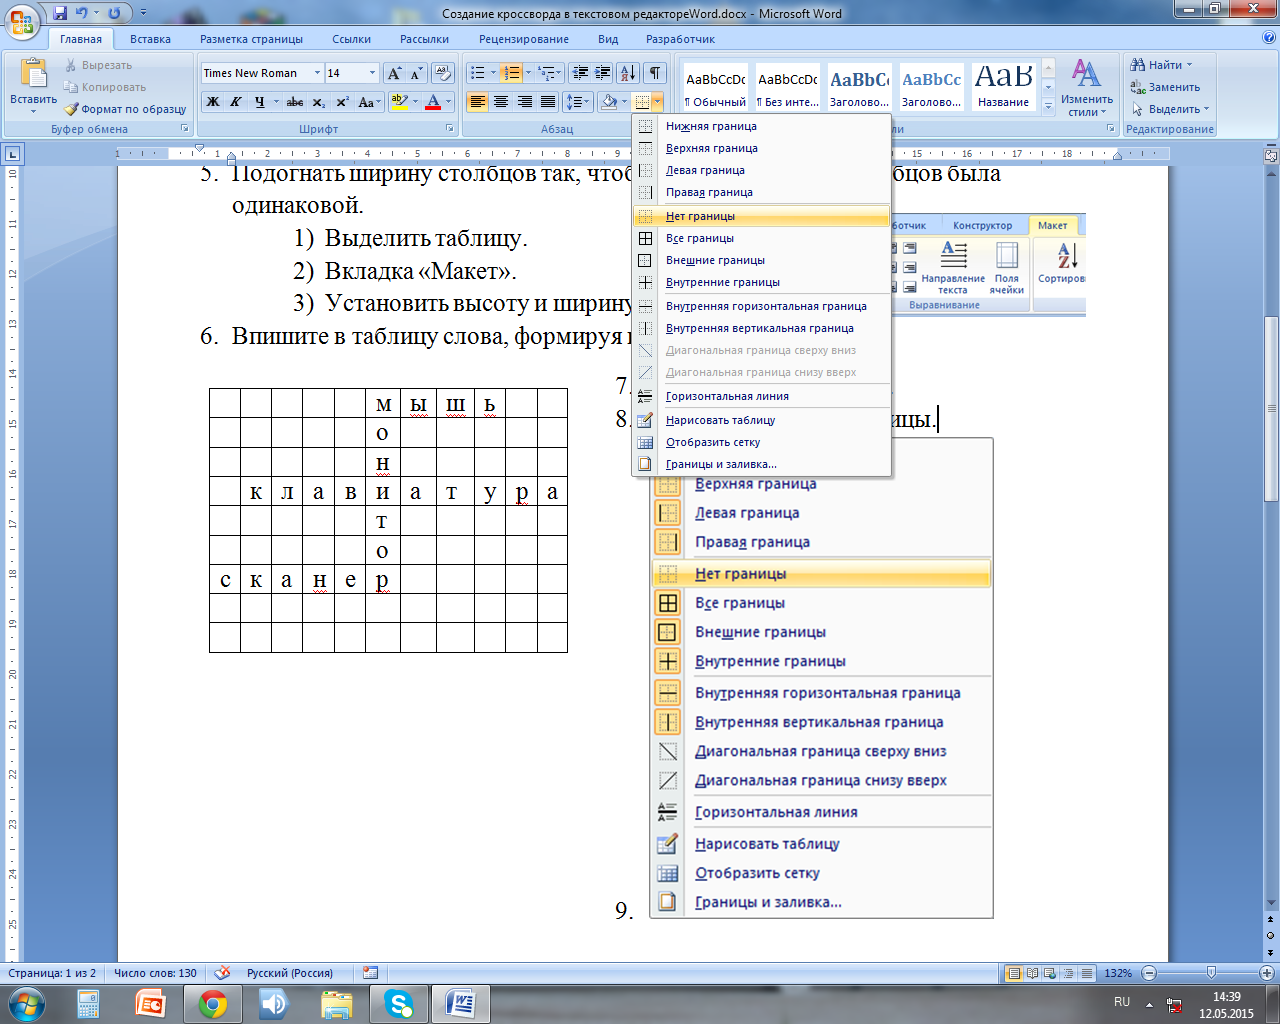Image resolution: width=1280 pixels, height=1024 pixels.
Task: Switch to Draft view icon in status bar
Action: coord(1087,973)
